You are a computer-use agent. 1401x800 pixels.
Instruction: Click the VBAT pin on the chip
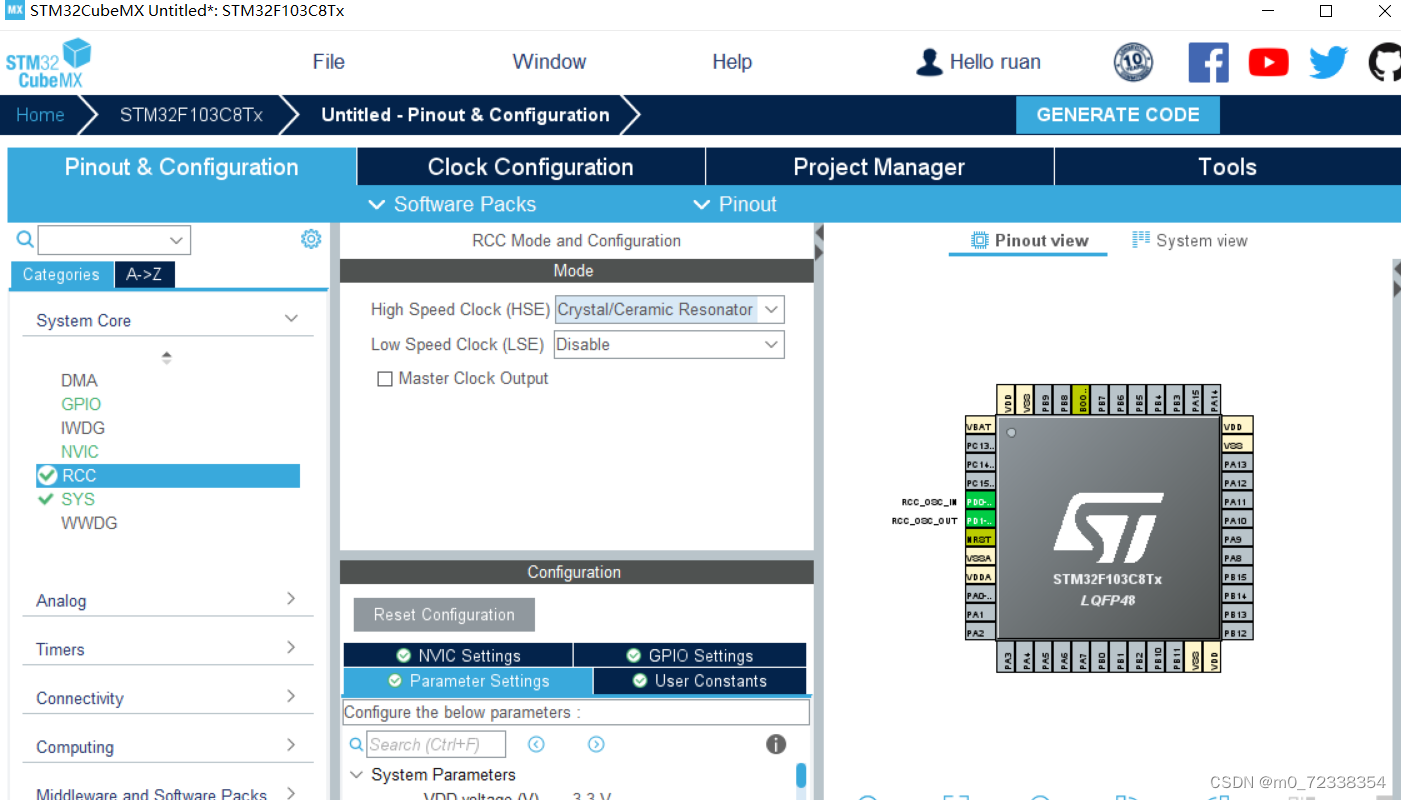pos(980,426)
